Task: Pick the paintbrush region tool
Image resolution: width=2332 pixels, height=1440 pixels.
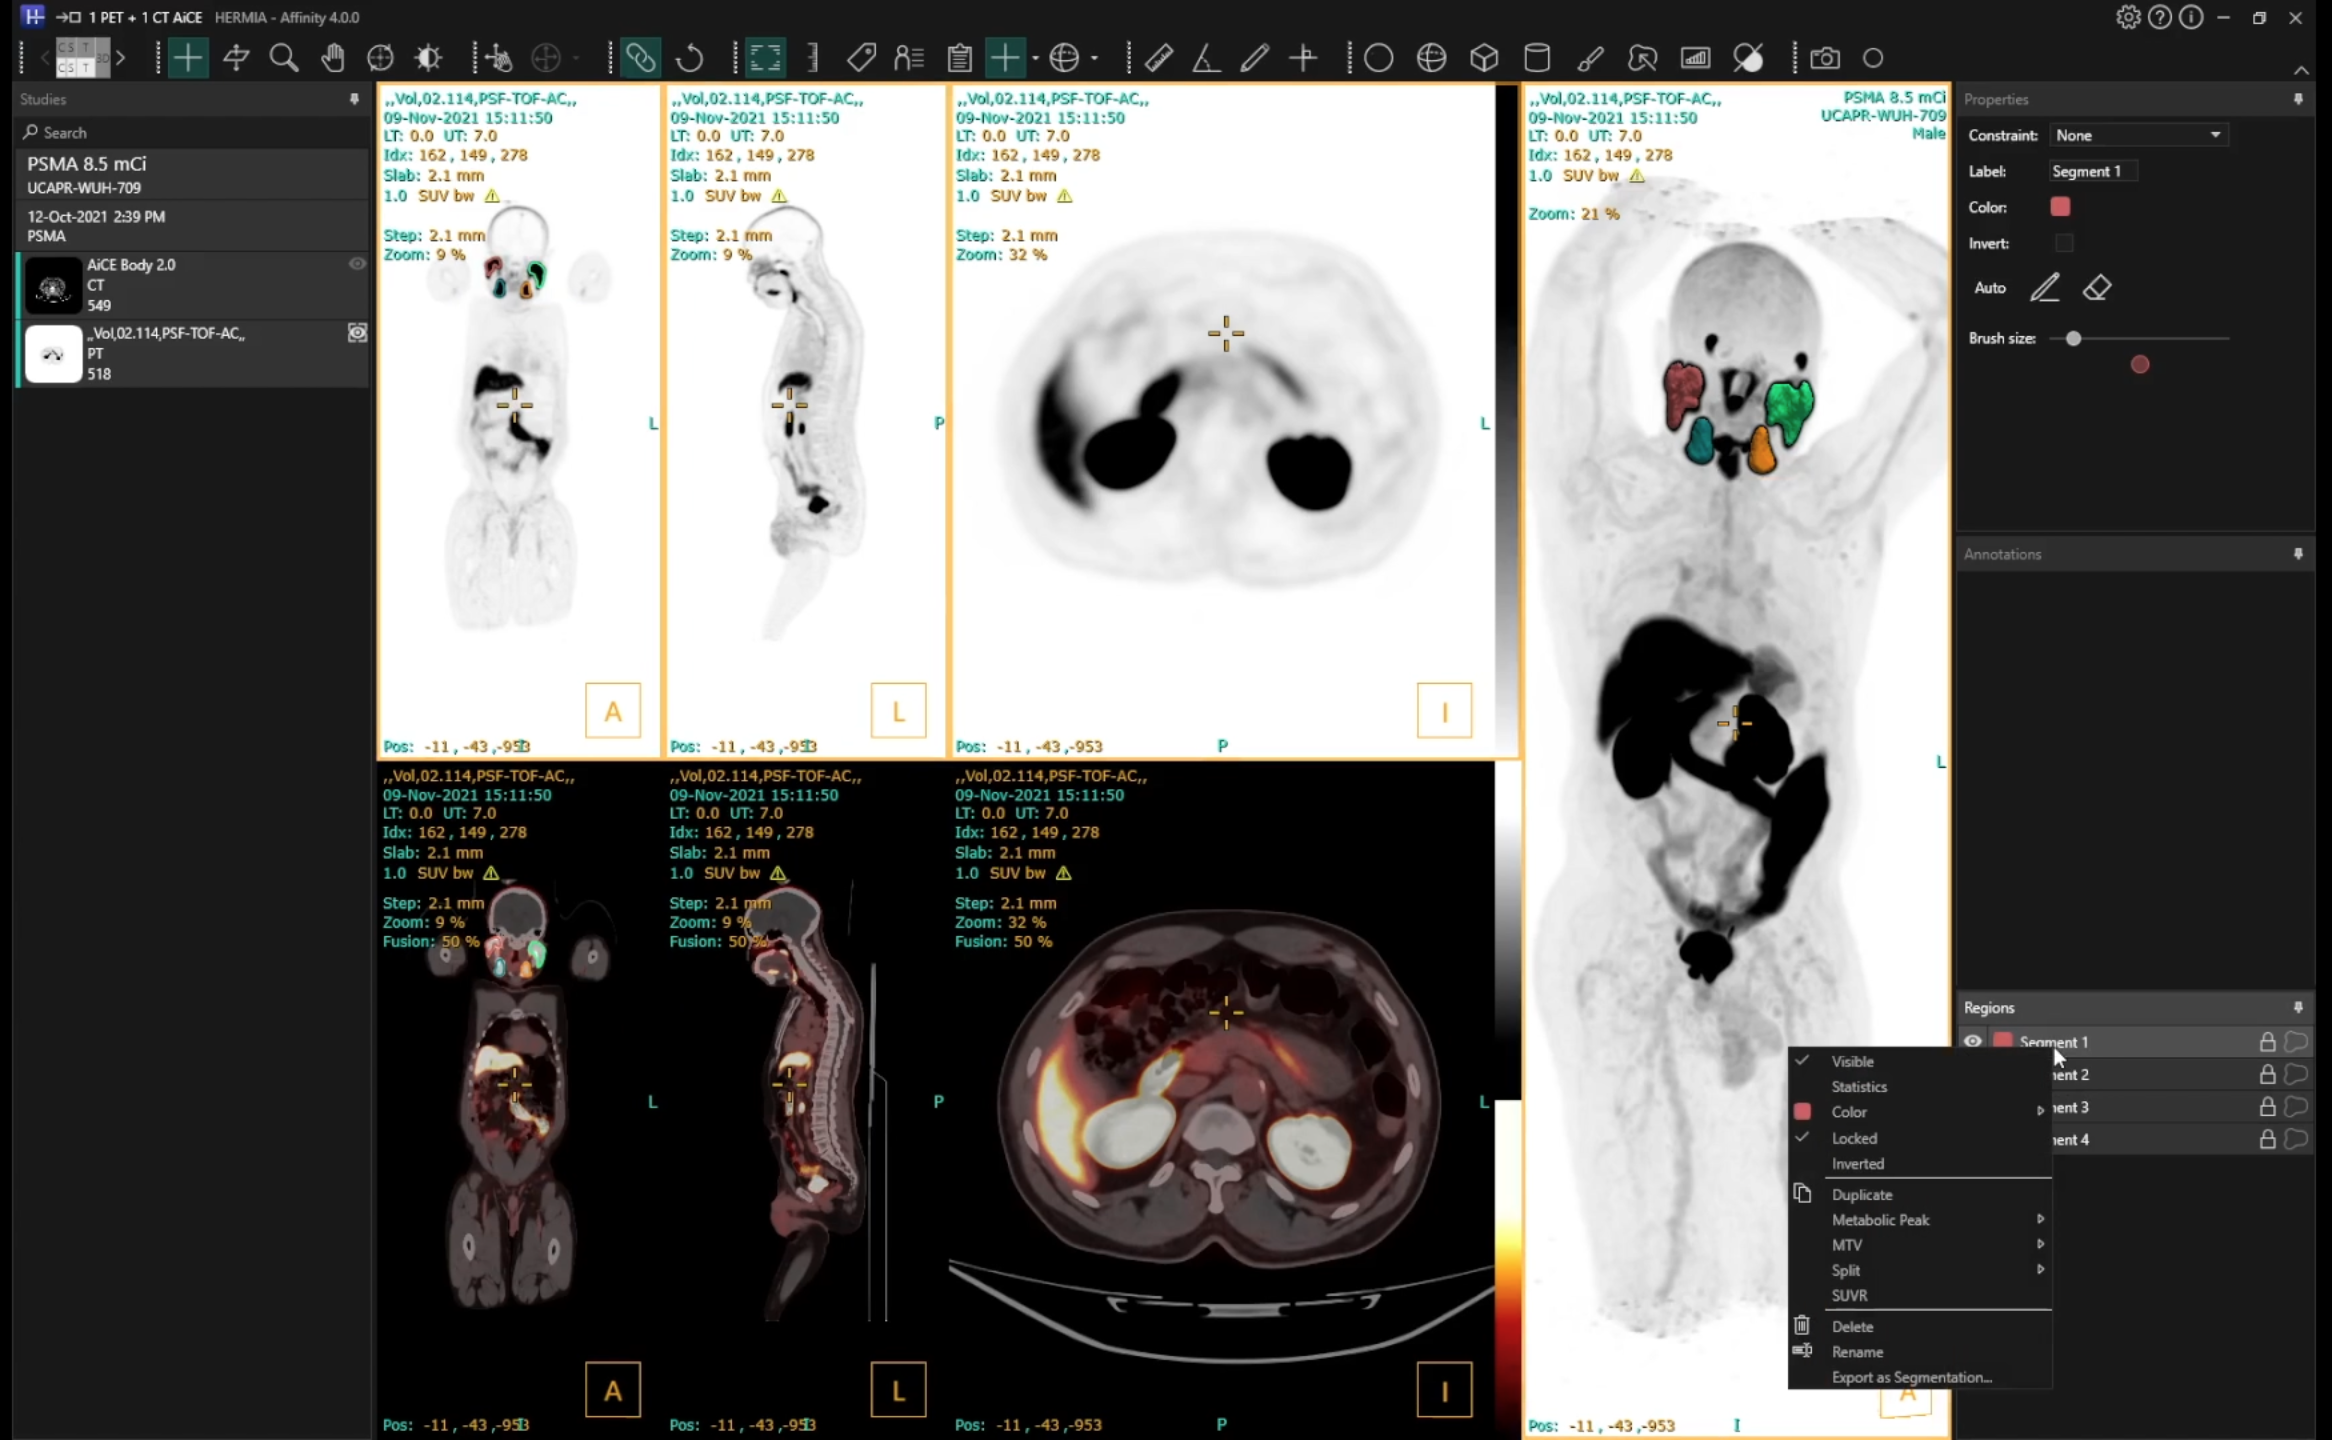Action: pos(1590,58)
